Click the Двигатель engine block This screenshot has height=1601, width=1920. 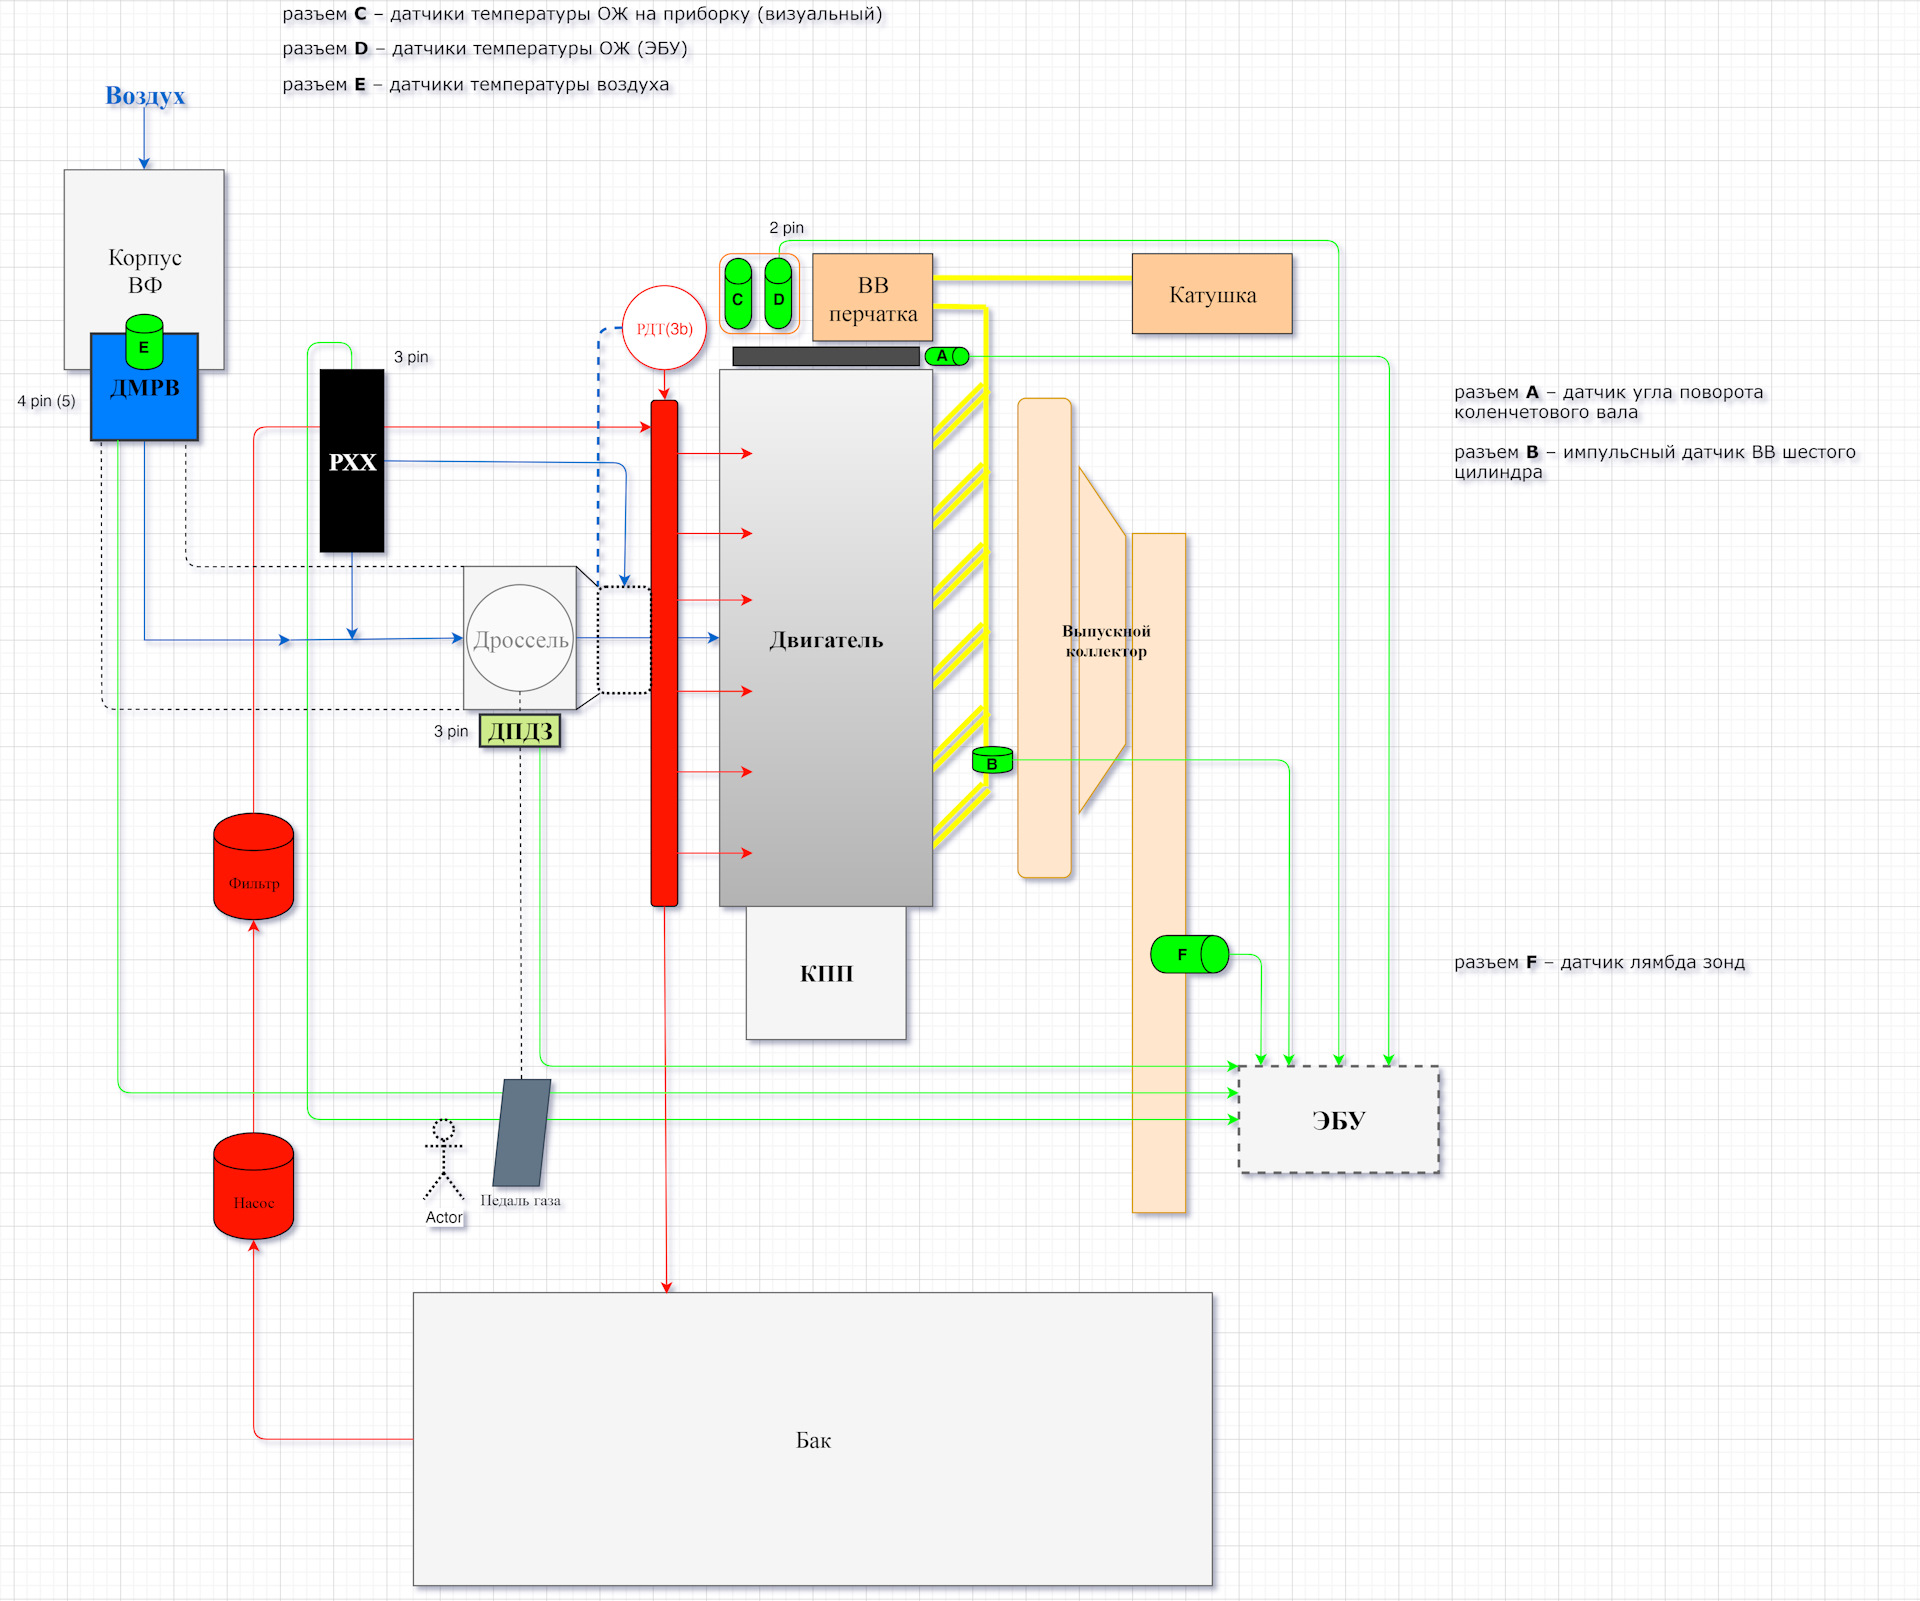[x=826, y=638]
